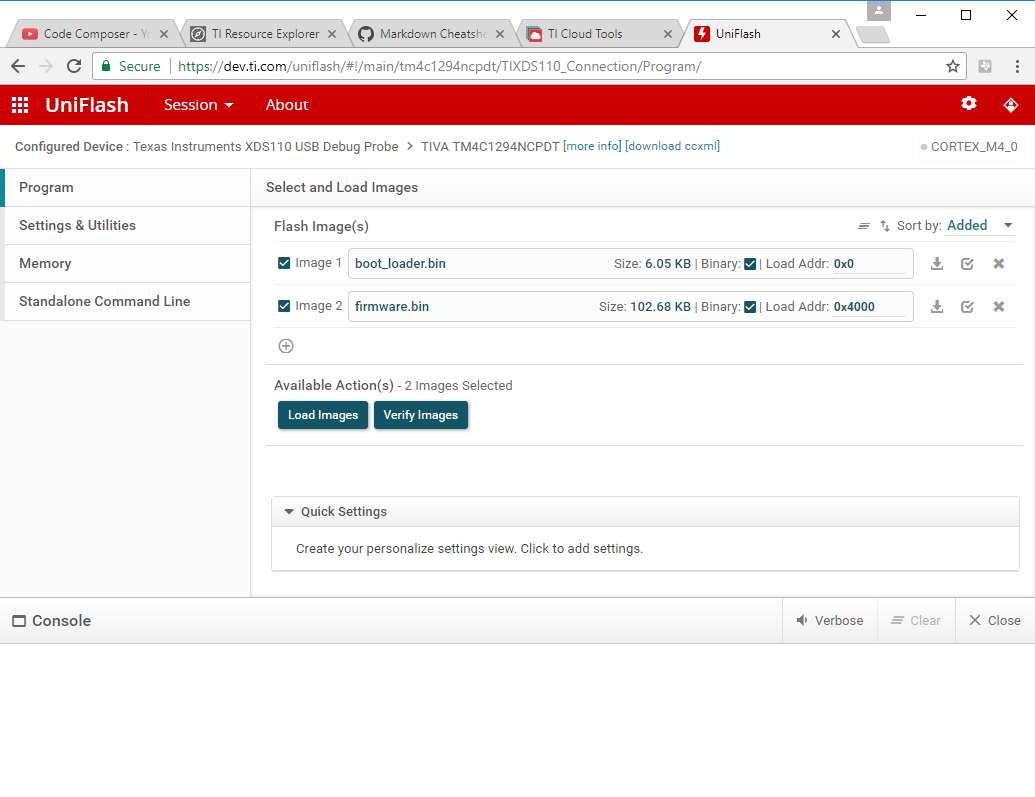Reload the browser page
Image resolution: width=1035 pixels, height=797 pixels.
[74, 66]
